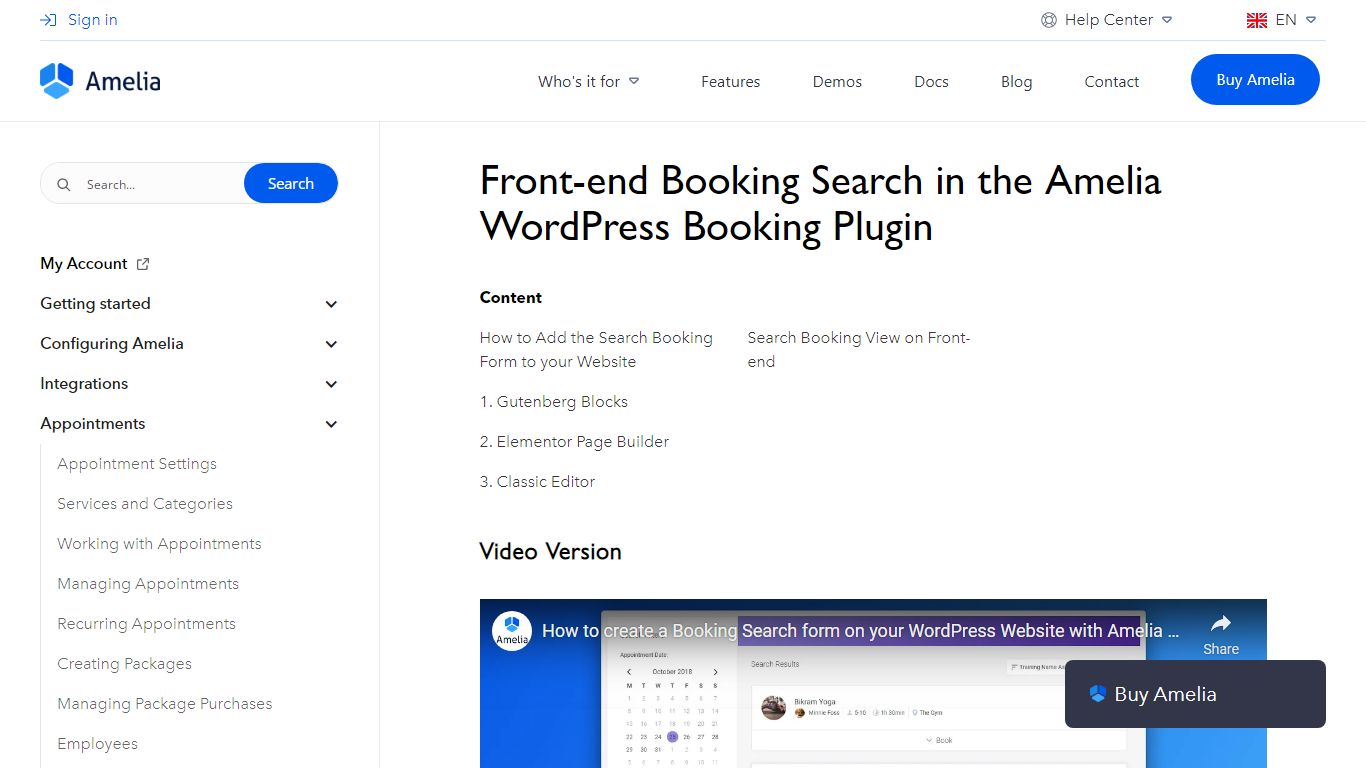Click the floating dark Buy Amelia button

click(x=1195, y=694)
